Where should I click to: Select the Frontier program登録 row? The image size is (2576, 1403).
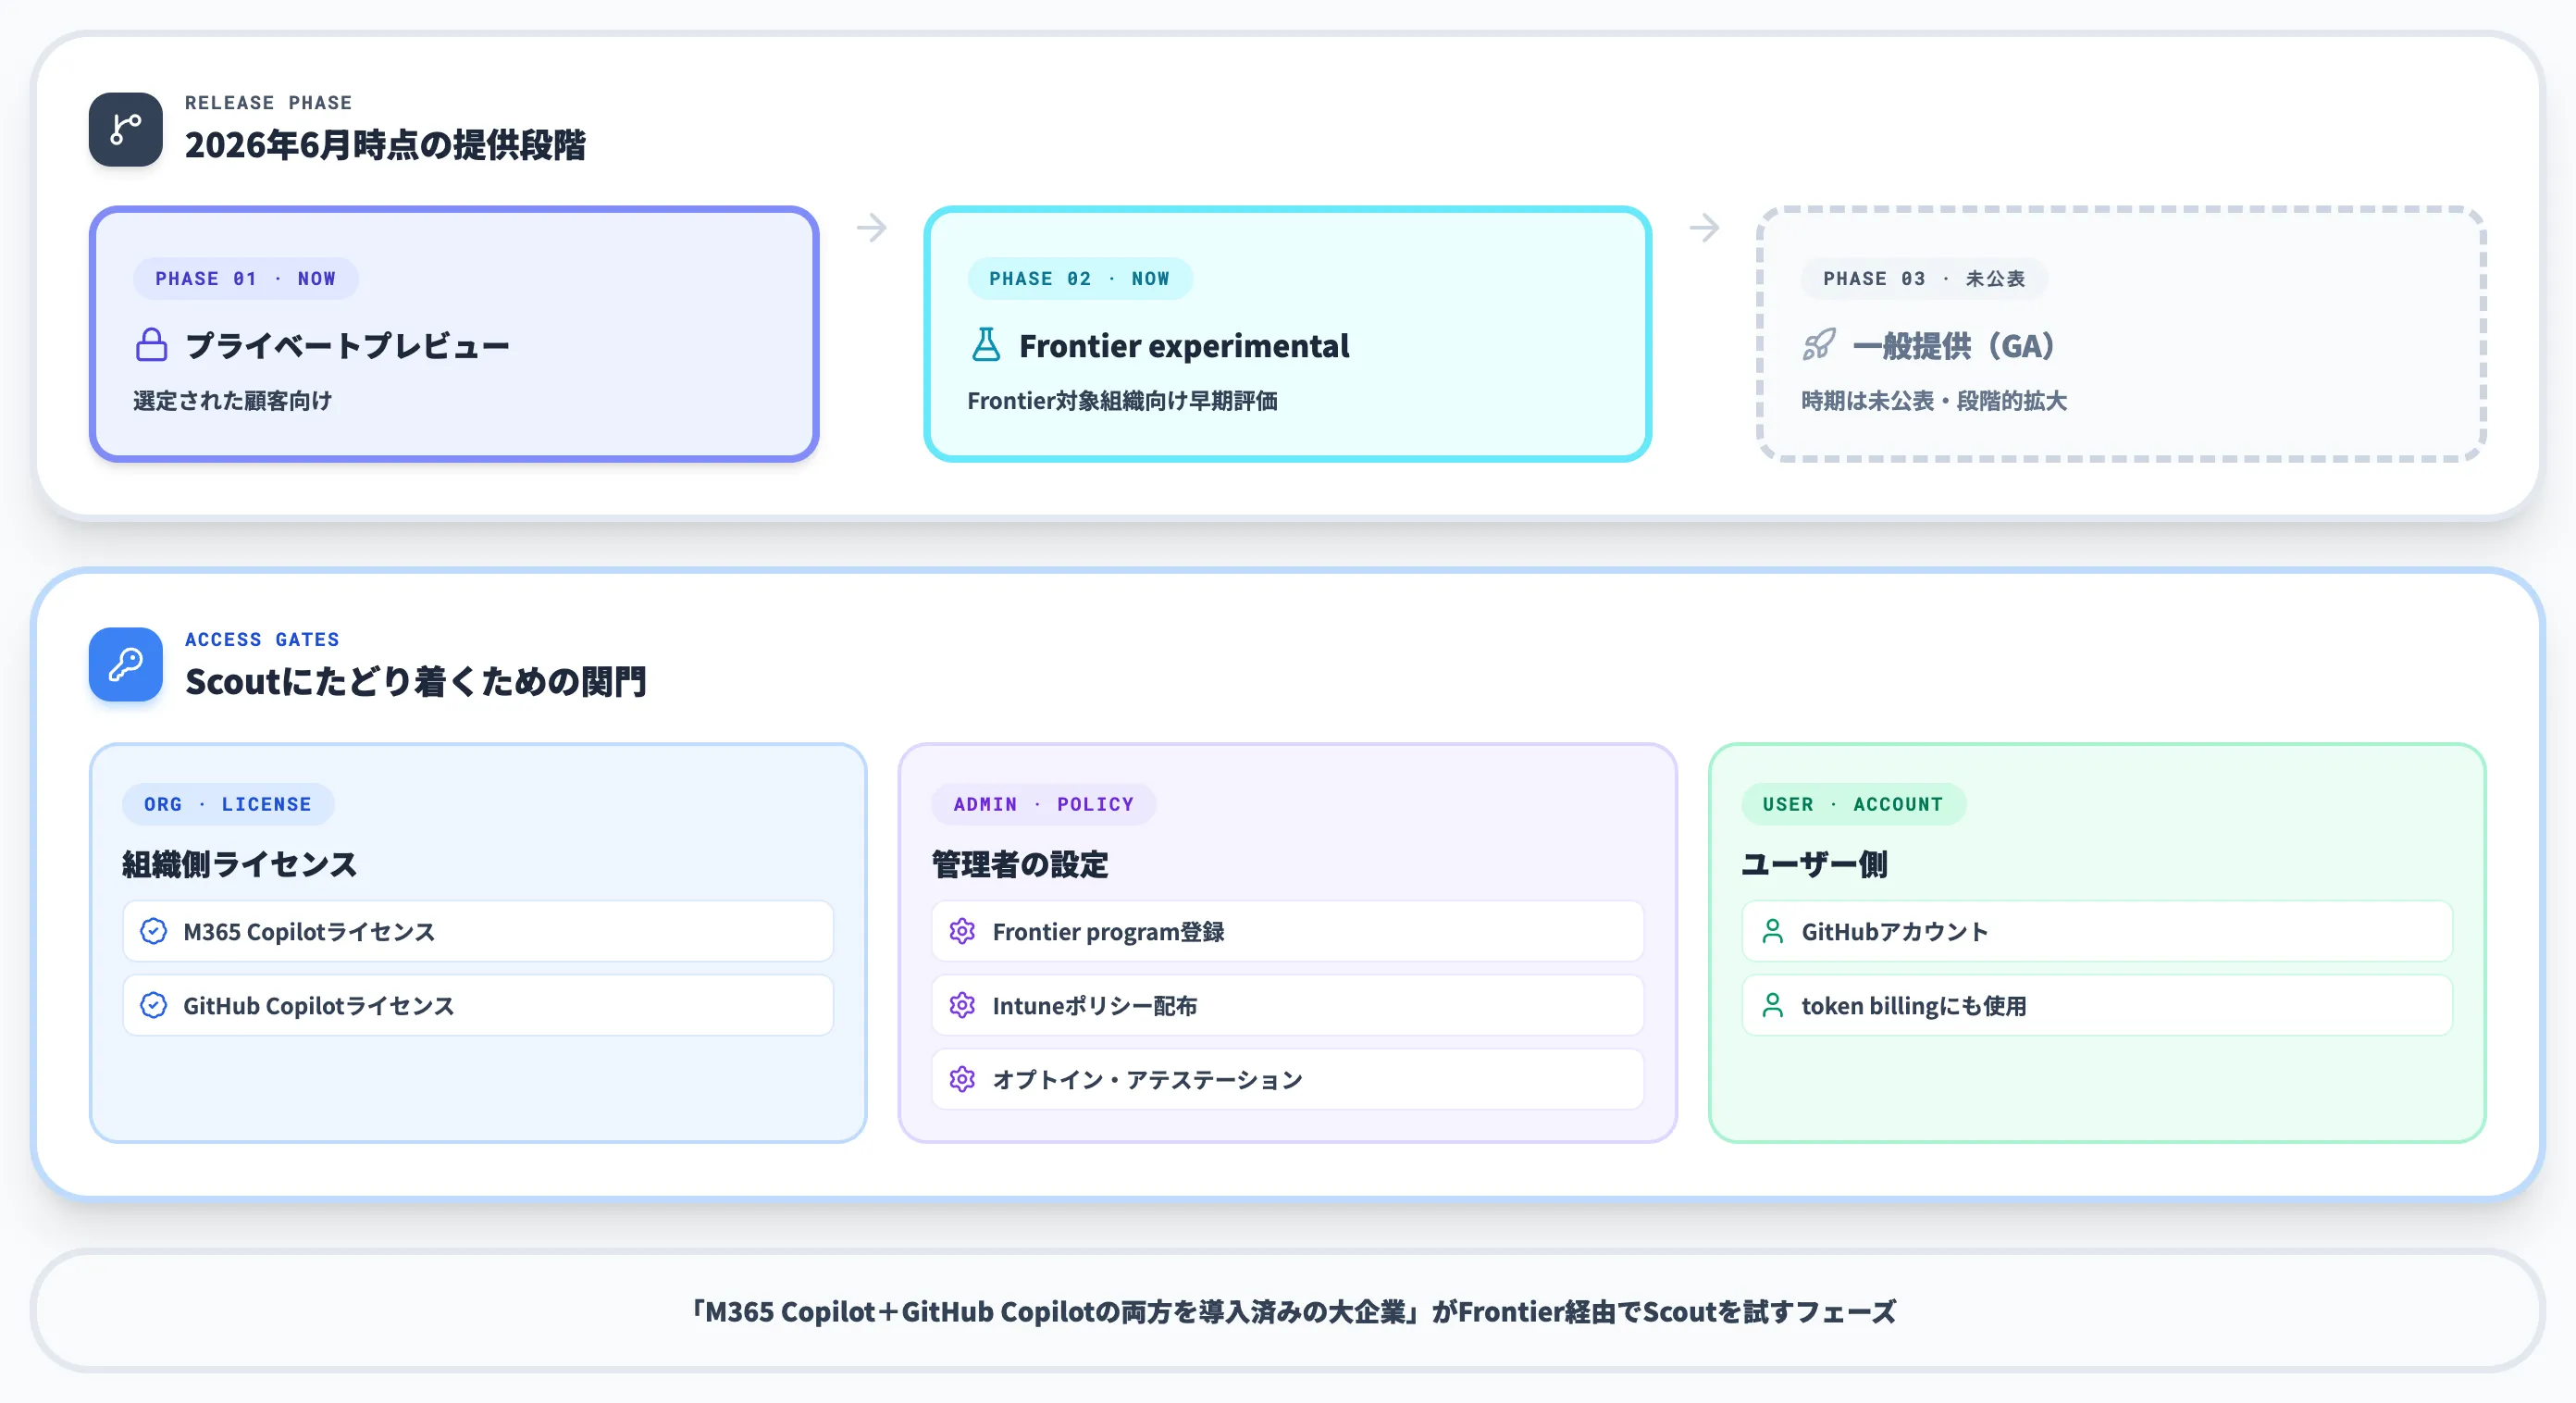[x=1287, y=931]
